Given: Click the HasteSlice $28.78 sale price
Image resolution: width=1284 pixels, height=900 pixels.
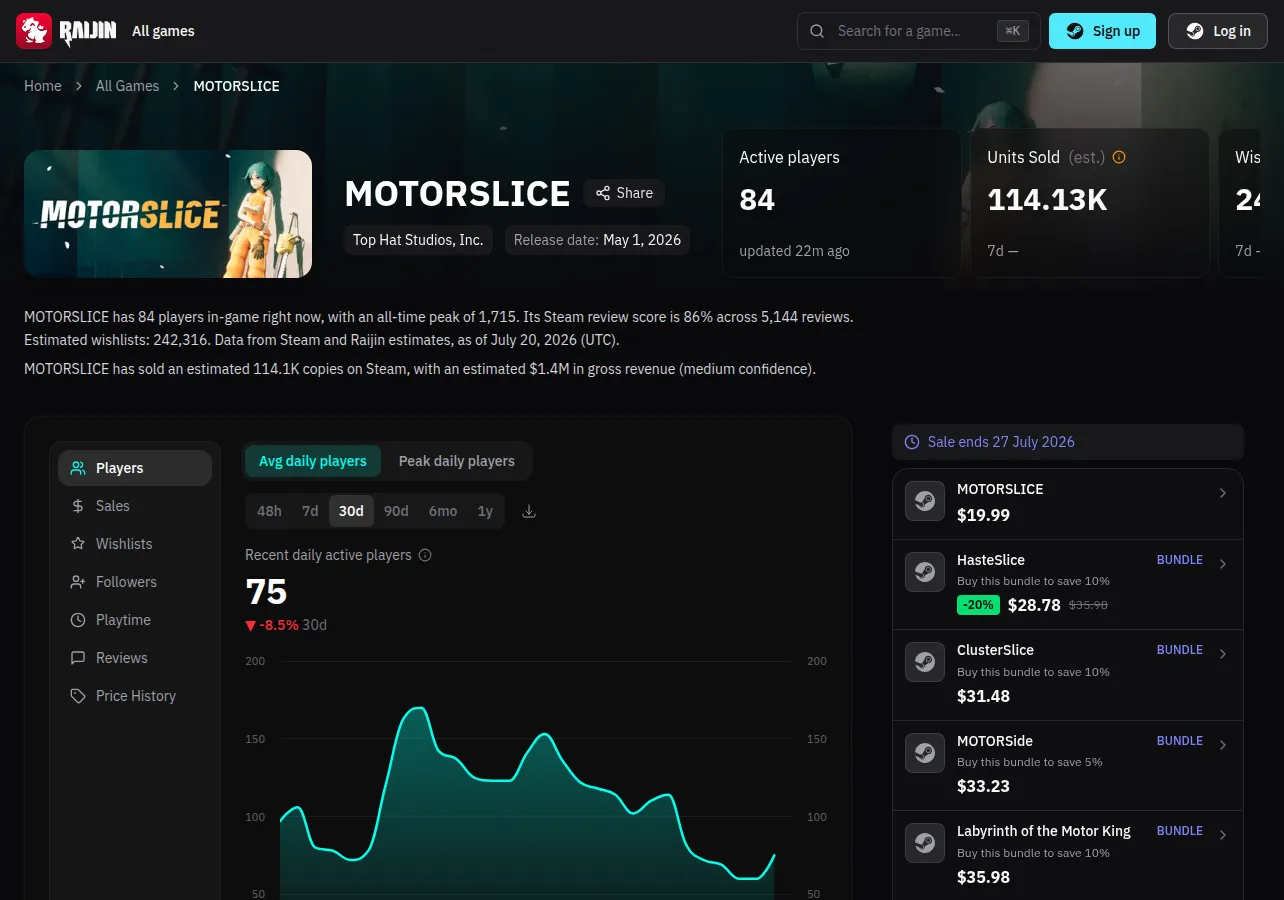Looking at the screenshot, I should click(x=1034, y=605).
